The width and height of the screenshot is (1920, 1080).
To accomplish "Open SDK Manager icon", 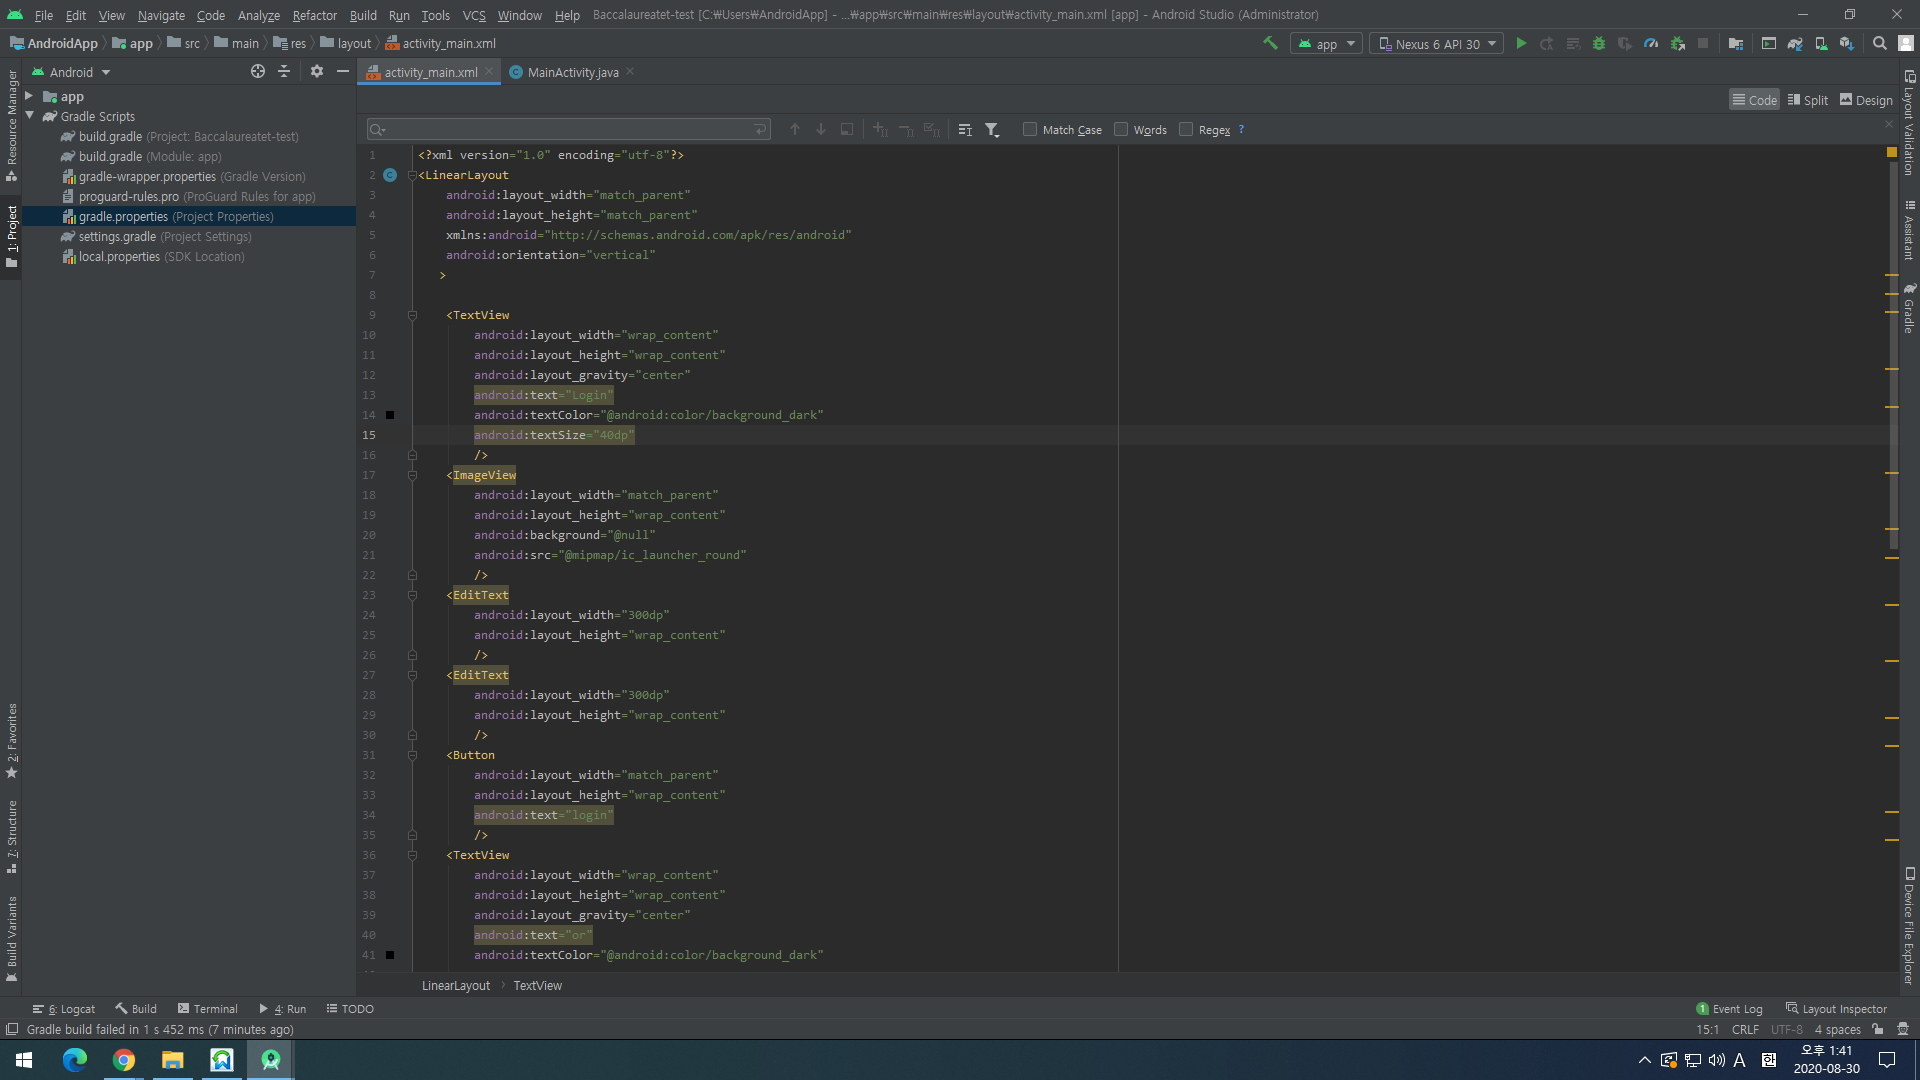I will (x=1847, y=43).
